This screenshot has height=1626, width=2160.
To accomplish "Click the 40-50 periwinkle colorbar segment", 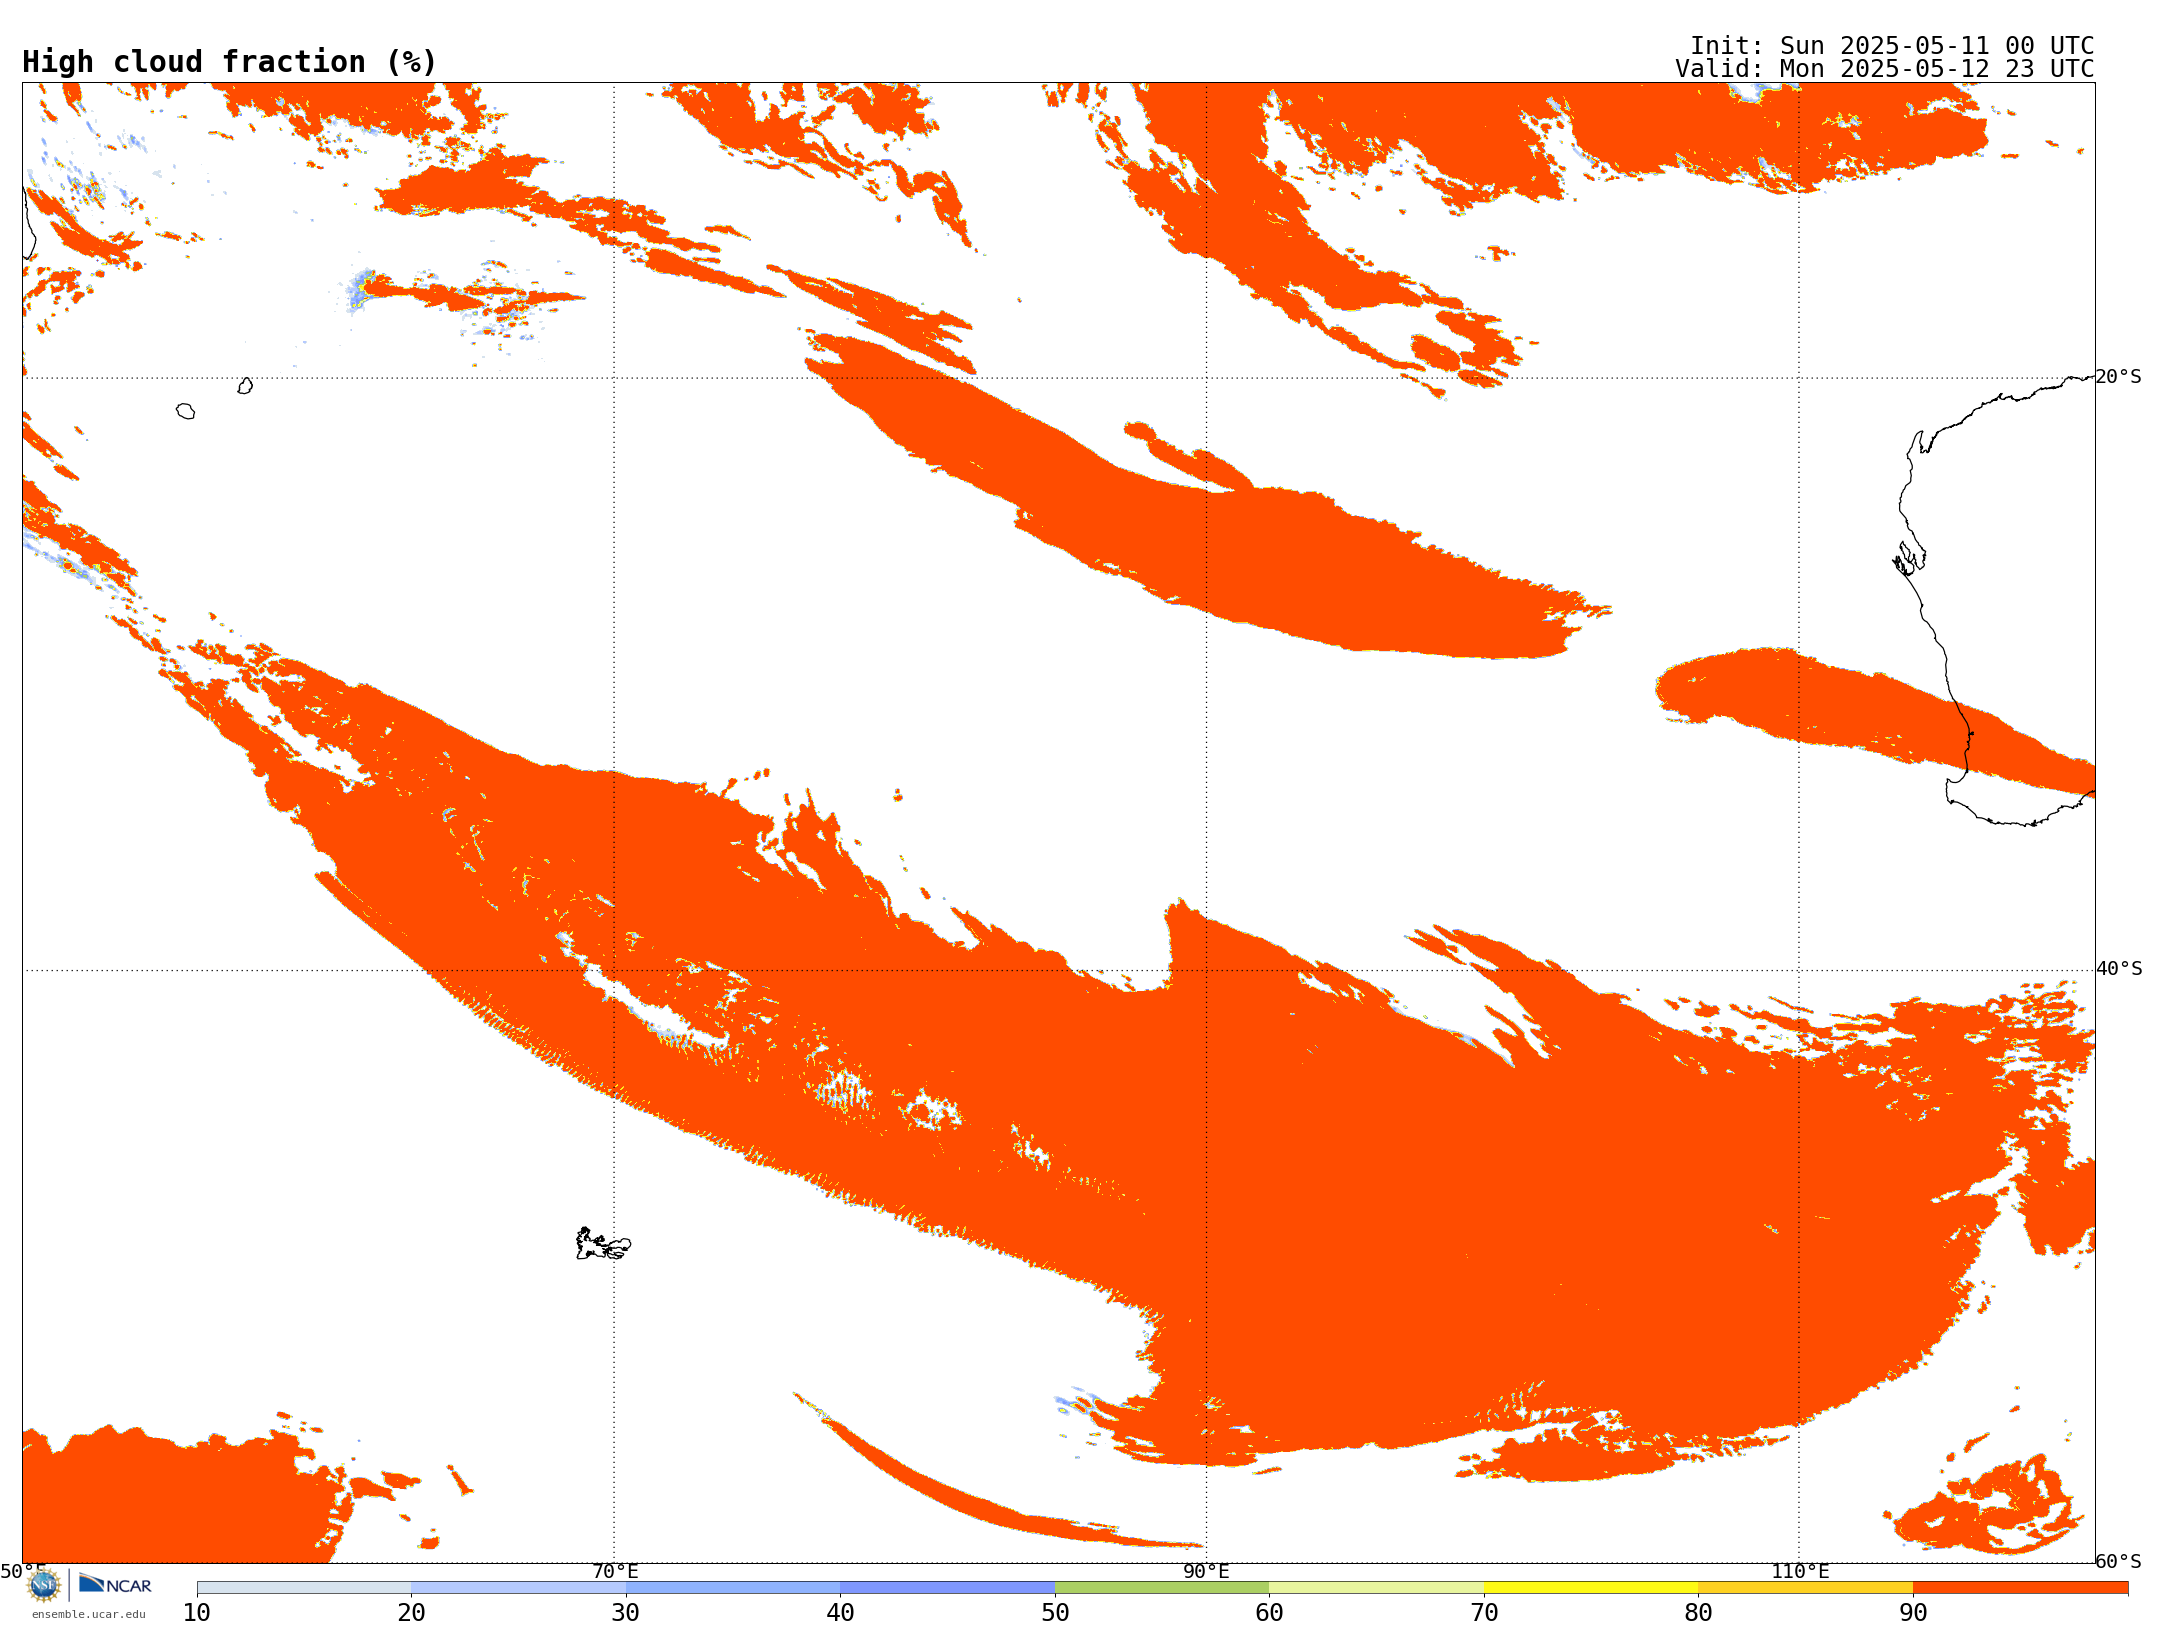I will (947, 1587).
